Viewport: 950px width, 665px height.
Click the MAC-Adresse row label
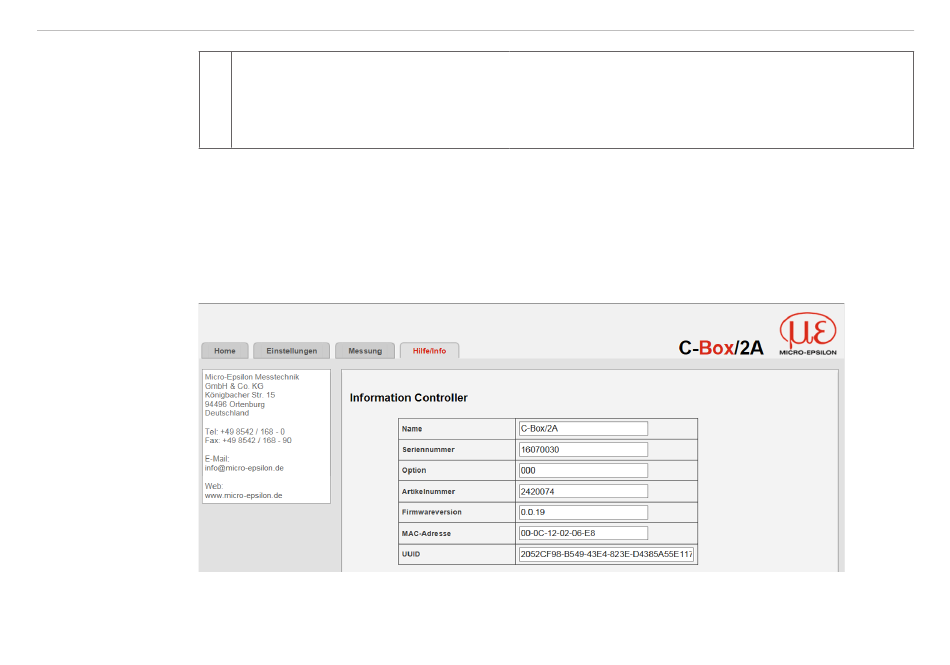coord(426,534)
